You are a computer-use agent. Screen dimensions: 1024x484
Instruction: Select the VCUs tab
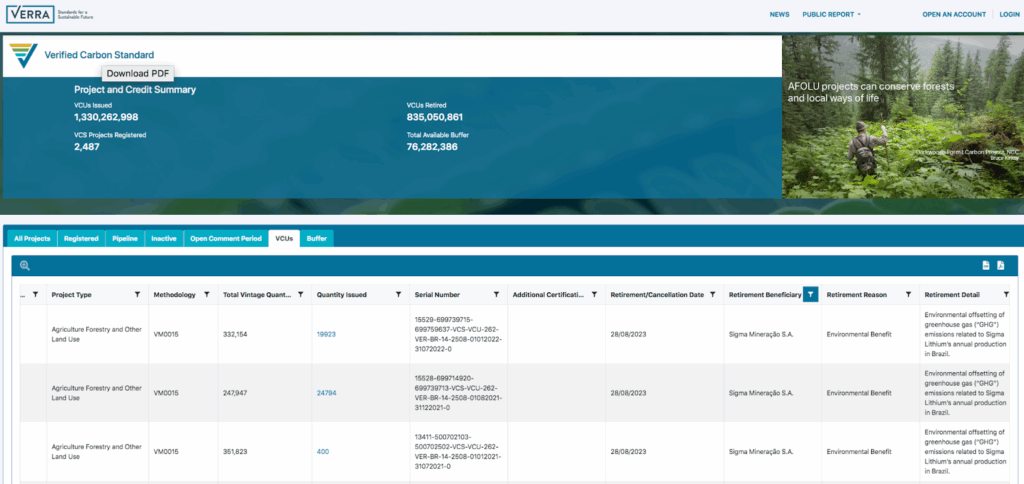click(x=284, y=238)
